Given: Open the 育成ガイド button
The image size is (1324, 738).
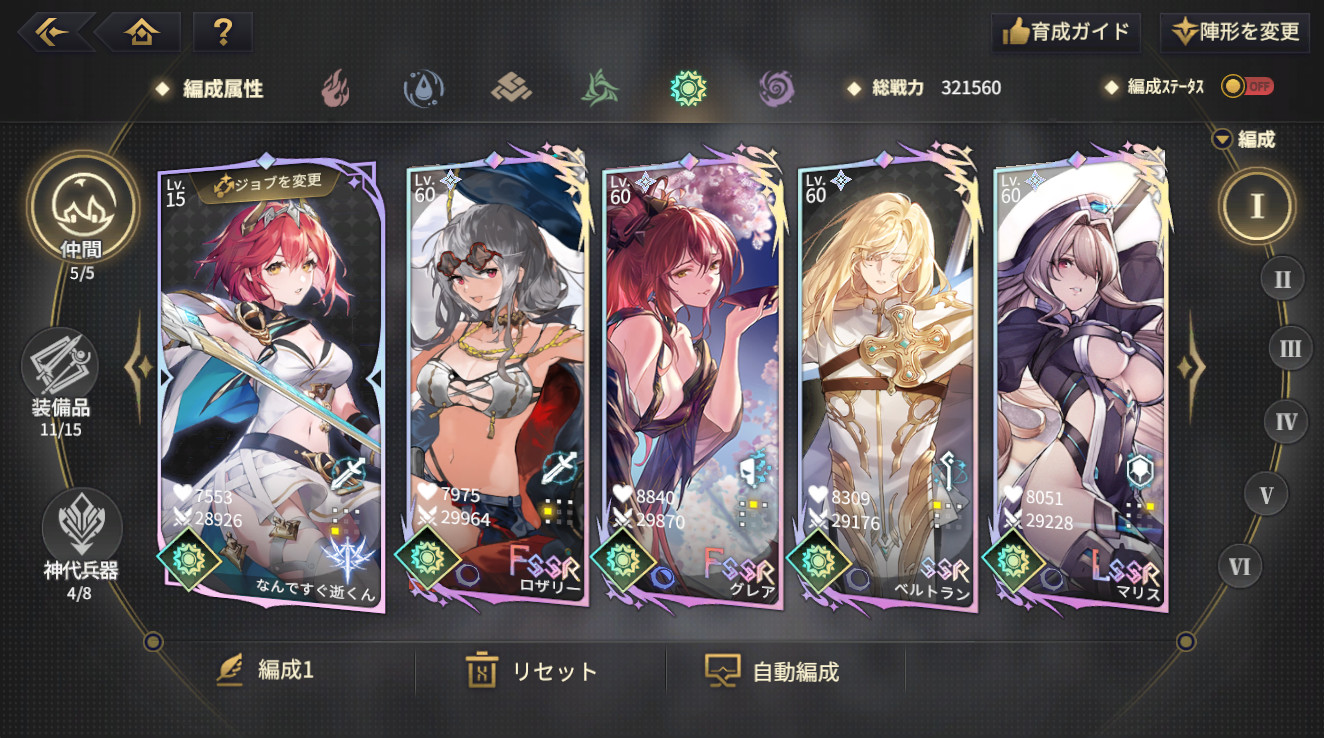Looking at the screenshot, I should click(1066, 32).
